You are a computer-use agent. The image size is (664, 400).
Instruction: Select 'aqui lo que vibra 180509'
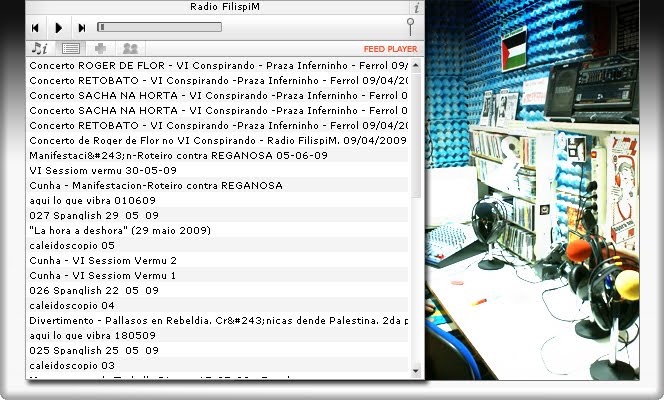click(x=218, y=336)
